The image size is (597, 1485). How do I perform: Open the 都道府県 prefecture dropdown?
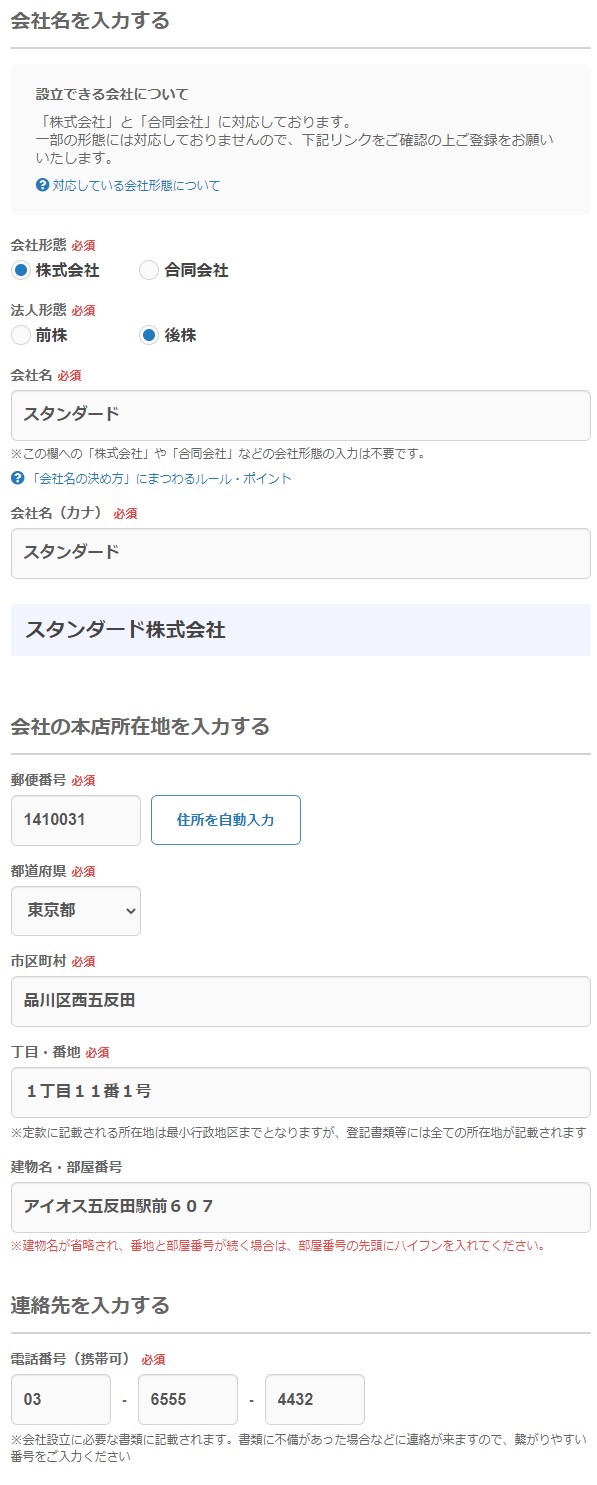pos(75,911)
